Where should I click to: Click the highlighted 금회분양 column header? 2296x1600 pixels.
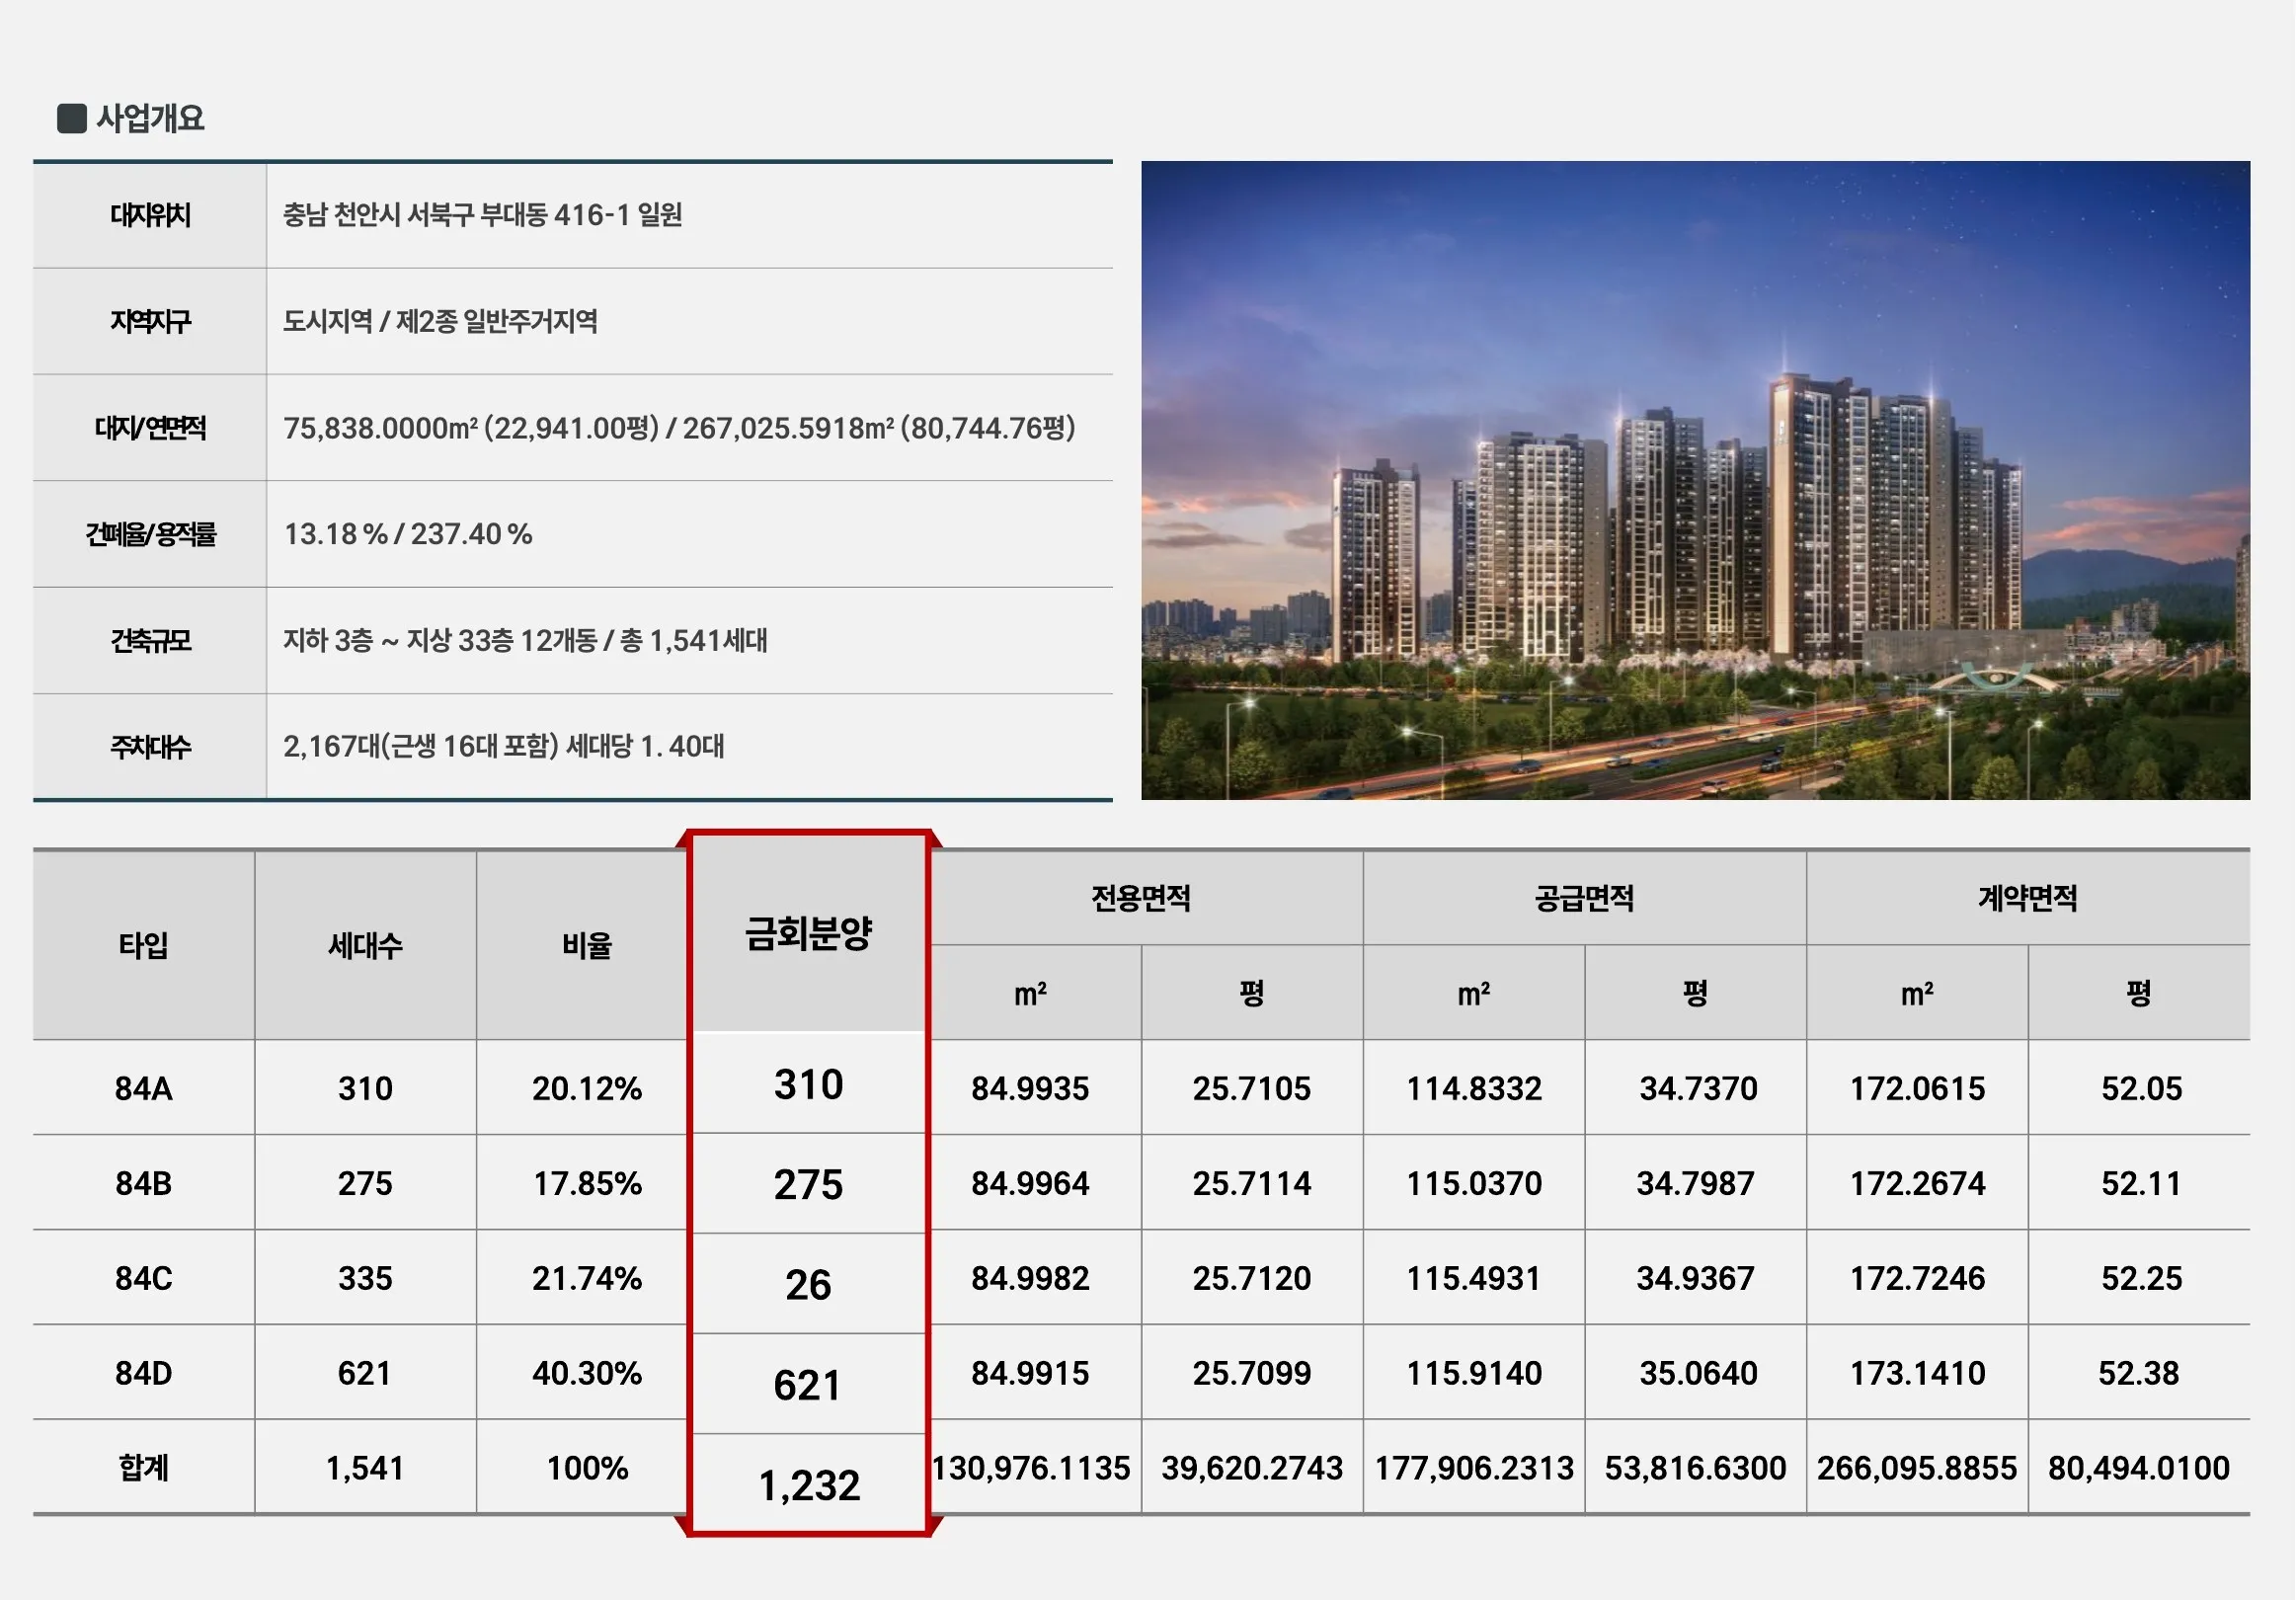pyautogui.click(x=808, y=934)
